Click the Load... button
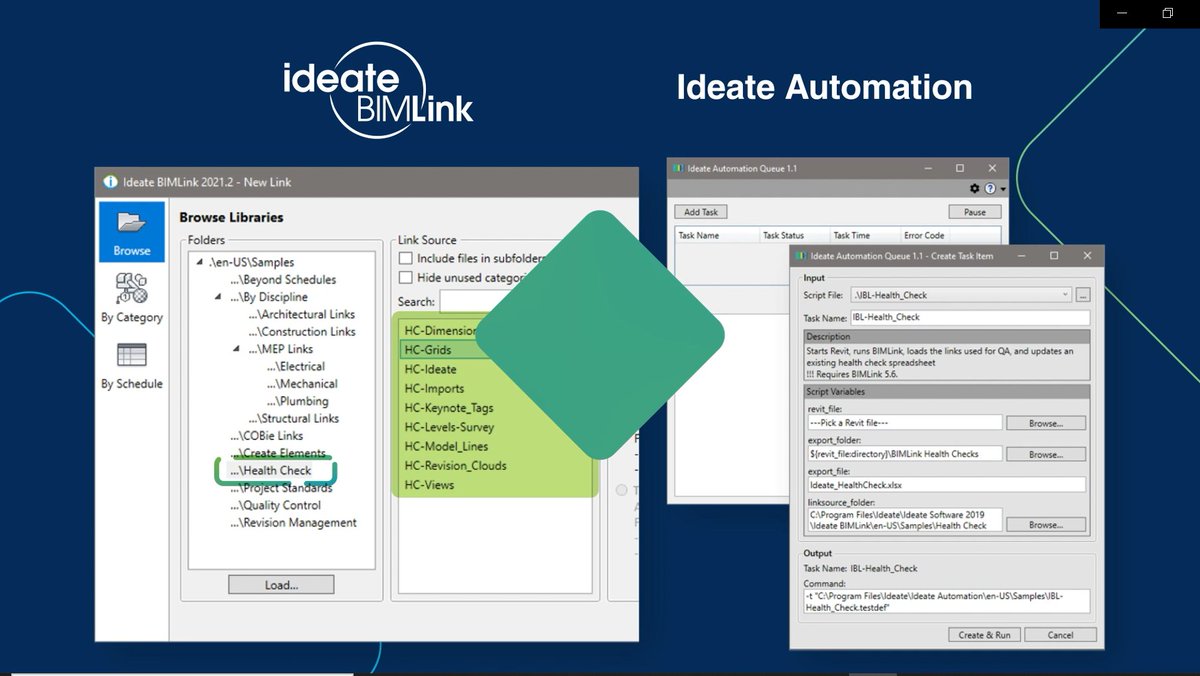This screenshot has width=1200, height=676. pos(281,585)
